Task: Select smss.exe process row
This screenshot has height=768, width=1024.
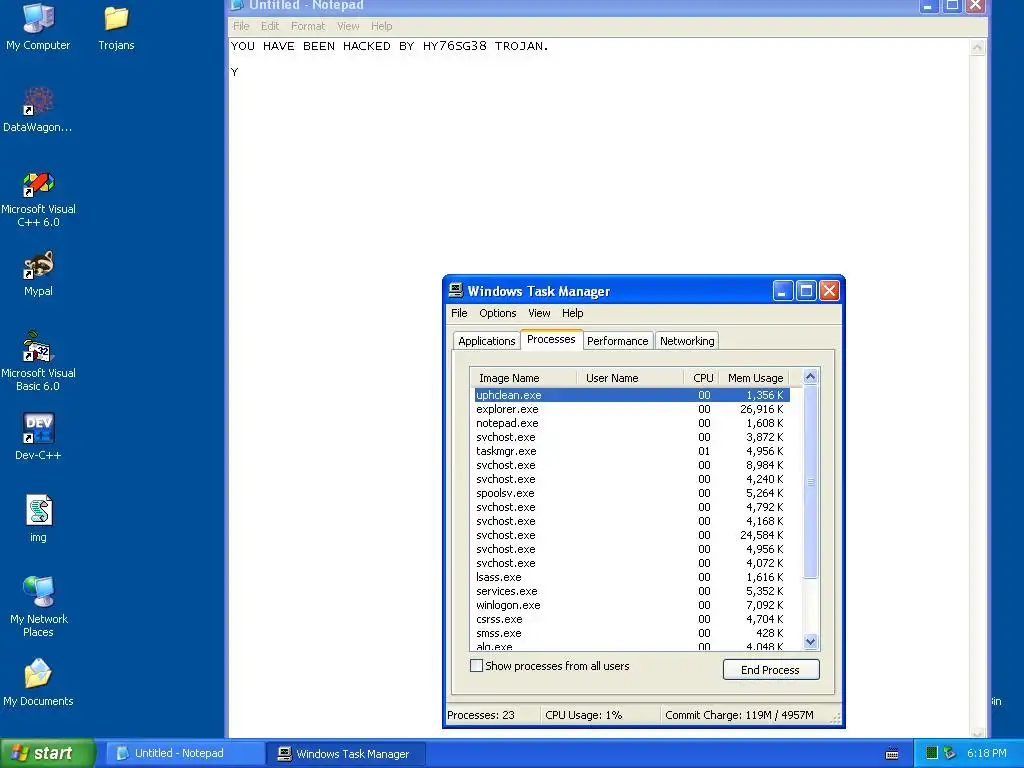Action: (x=632, y=633)
